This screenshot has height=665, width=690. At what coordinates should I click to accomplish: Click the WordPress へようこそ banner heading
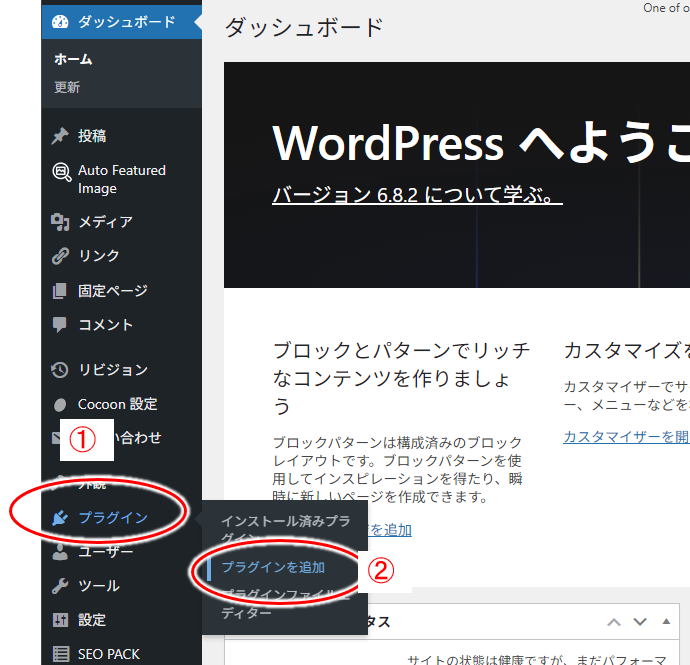pos(481,143)
